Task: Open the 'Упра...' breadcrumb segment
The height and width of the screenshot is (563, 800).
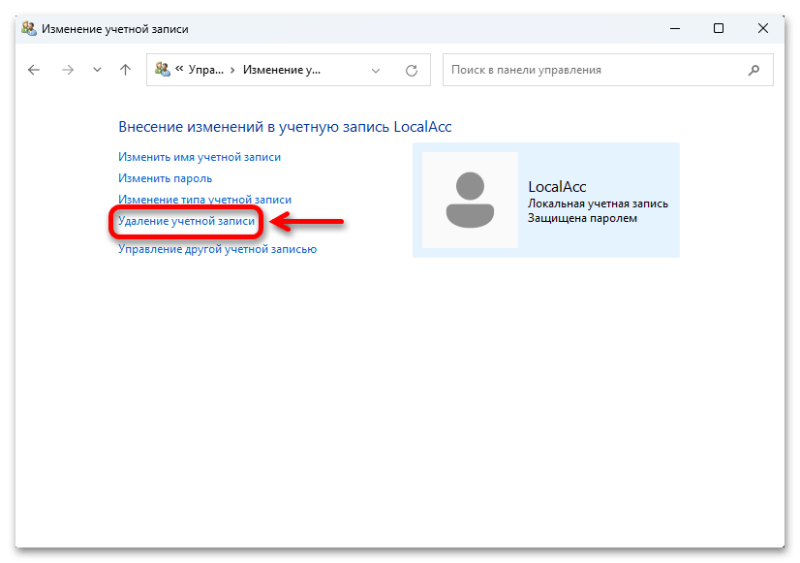Action: point(206,70)
